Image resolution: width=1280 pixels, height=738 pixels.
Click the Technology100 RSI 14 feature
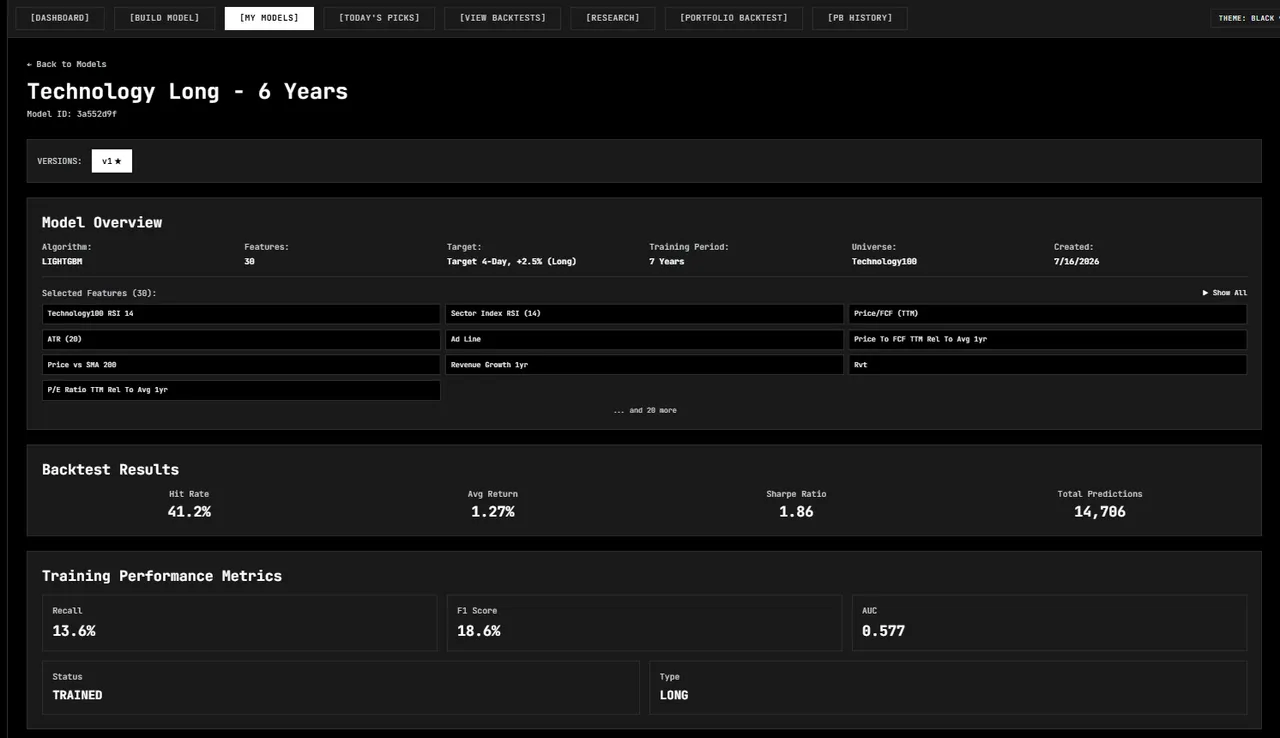pos(241,314)
